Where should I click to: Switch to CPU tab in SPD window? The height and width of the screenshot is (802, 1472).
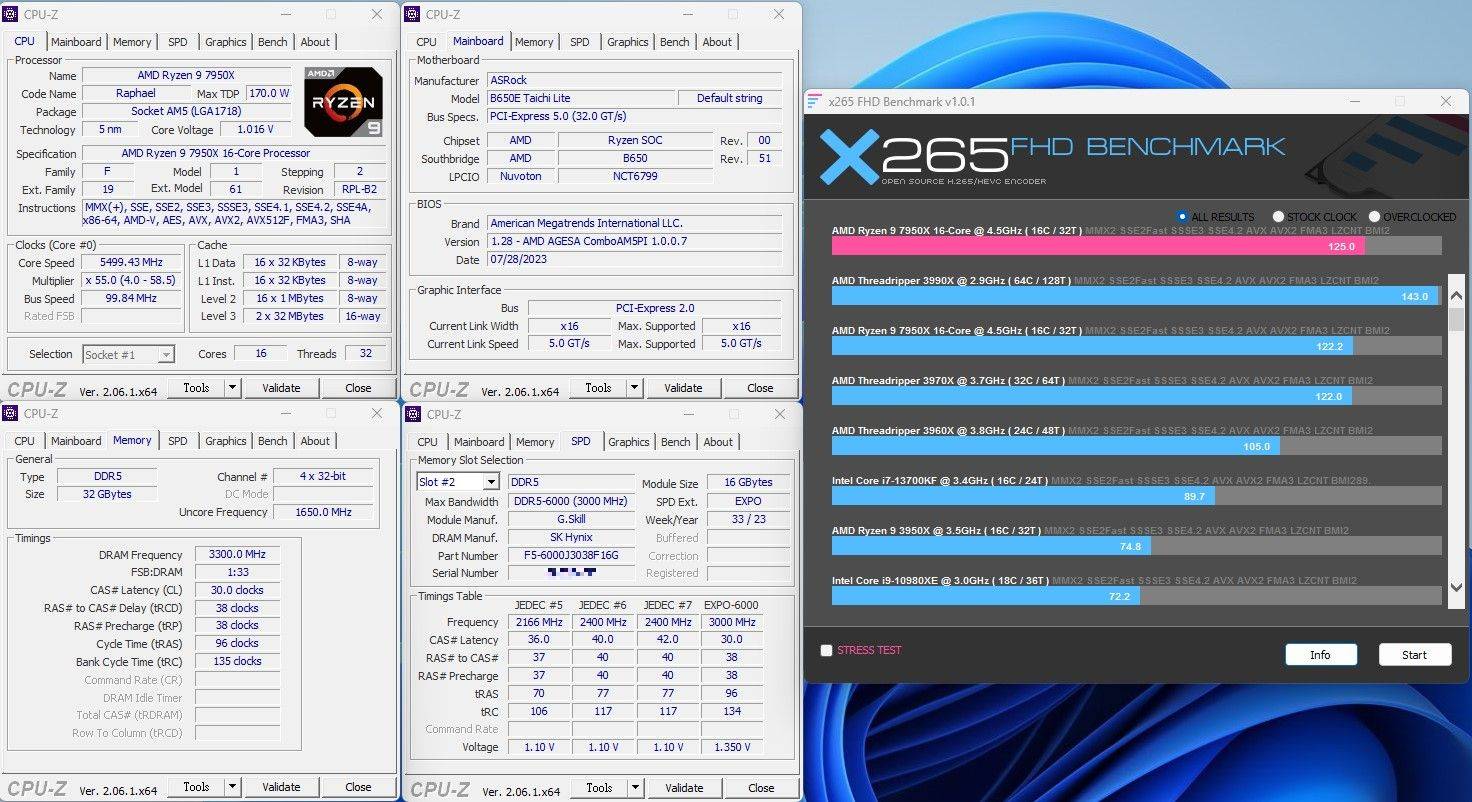click(x=427, y=442)
